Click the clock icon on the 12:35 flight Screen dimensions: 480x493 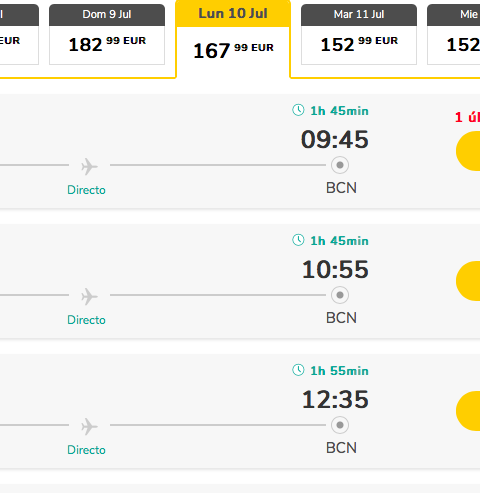tap(298, 370)
